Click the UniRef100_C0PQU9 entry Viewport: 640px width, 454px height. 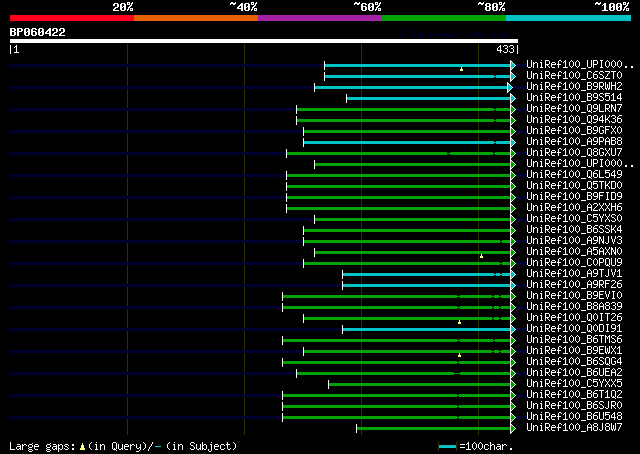(x=574, y=263)
